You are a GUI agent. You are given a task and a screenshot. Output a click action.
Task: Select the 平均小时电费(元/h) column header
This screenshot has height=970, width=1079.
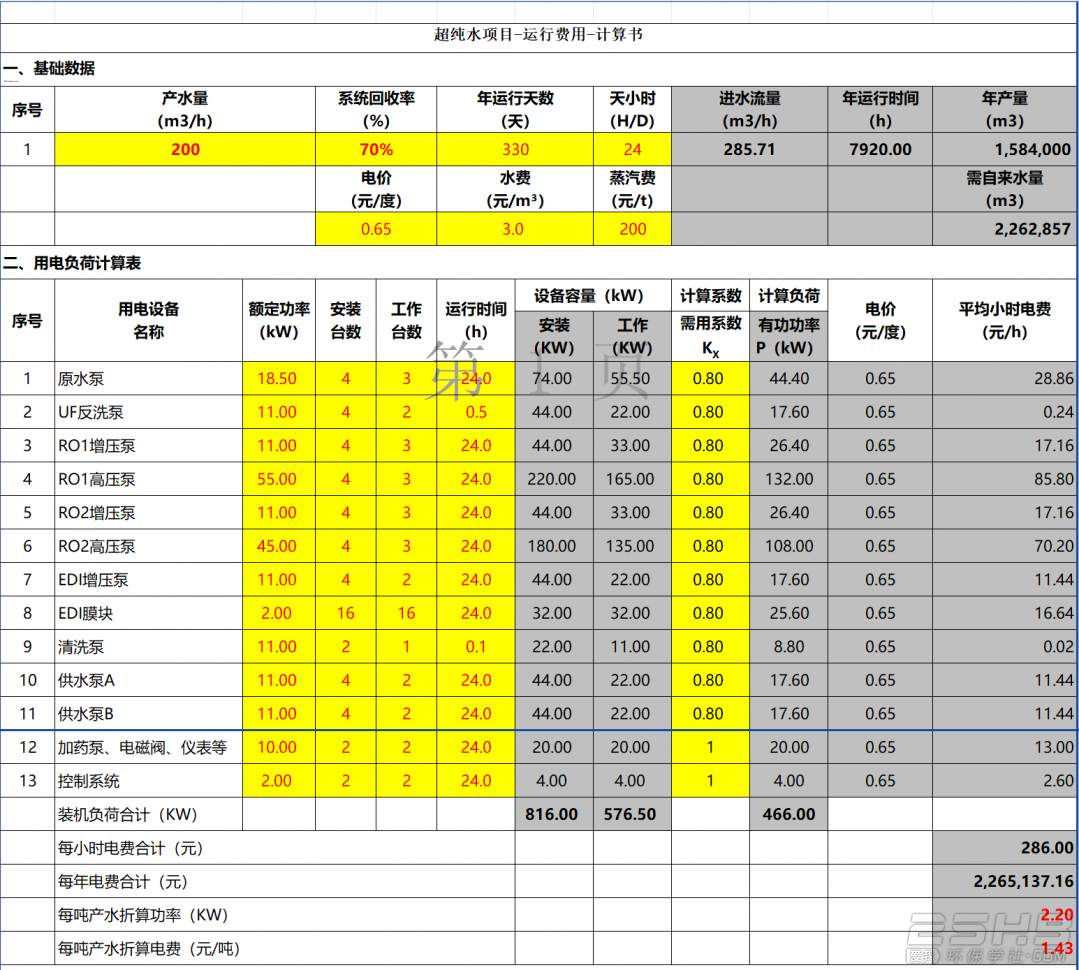[x=1005, y=321]
